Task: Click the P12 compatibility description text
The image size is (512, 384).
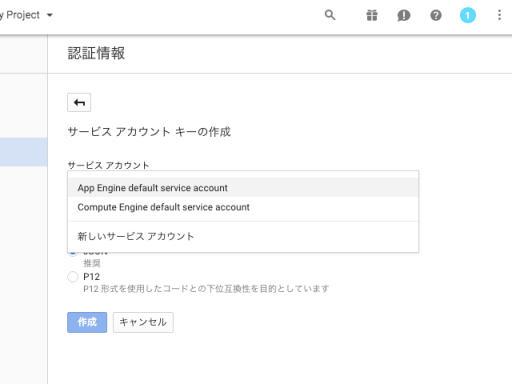Action: [206, 289]
